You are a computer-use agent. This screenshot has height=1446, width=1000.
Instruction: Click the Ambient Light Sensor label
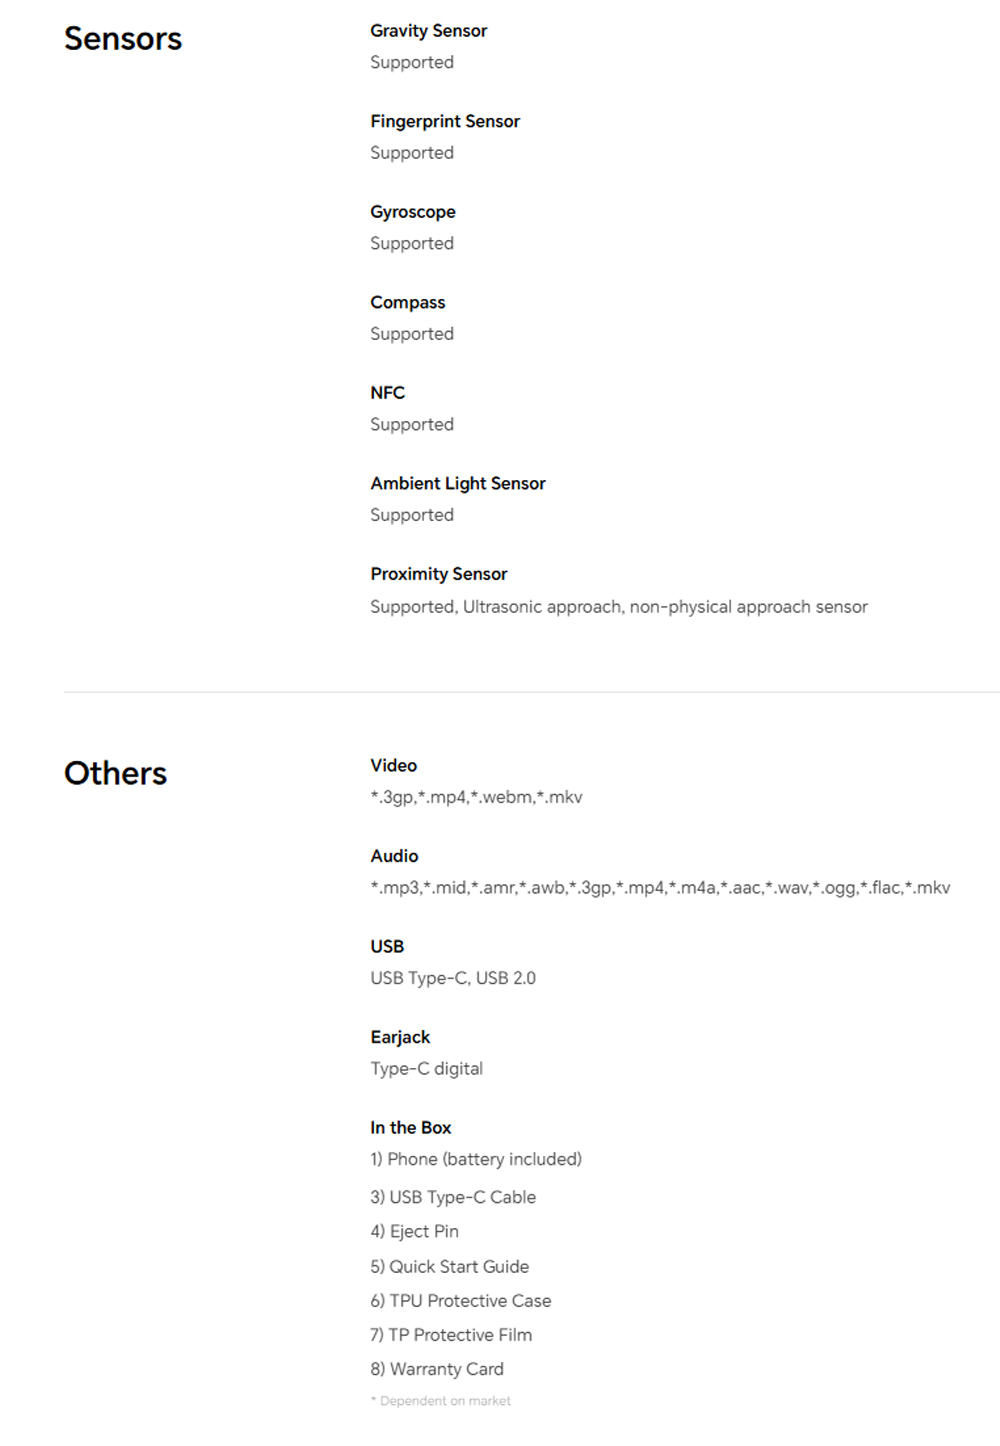click(x=458, y=483)
